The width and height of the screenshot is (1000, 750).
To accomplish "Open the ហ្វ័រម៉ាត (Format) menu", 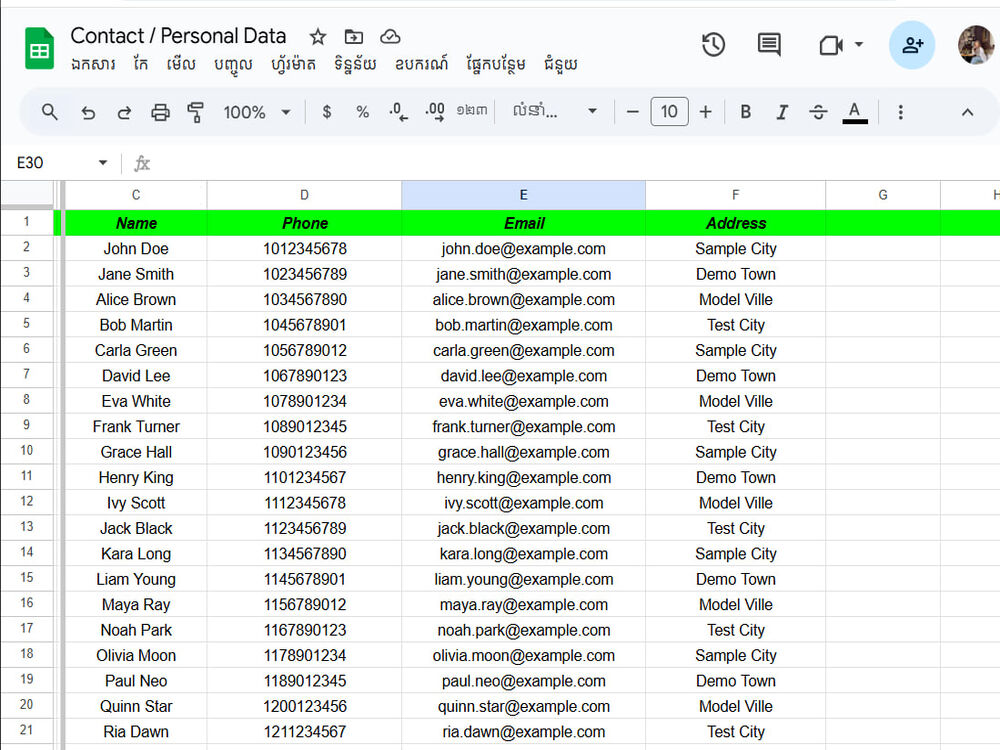I will click(293, 64).
